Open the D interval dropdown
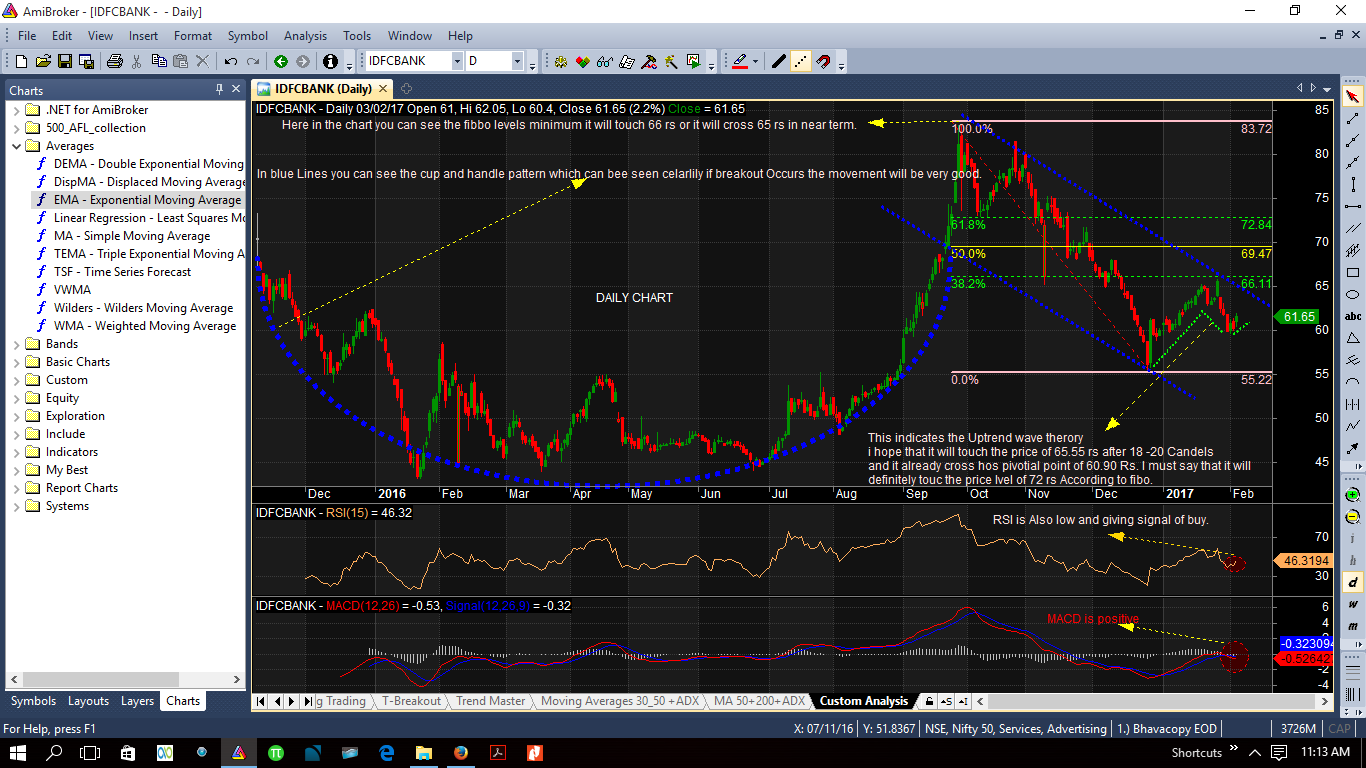This screenshot has width=1366, height=768. [517, 61]
